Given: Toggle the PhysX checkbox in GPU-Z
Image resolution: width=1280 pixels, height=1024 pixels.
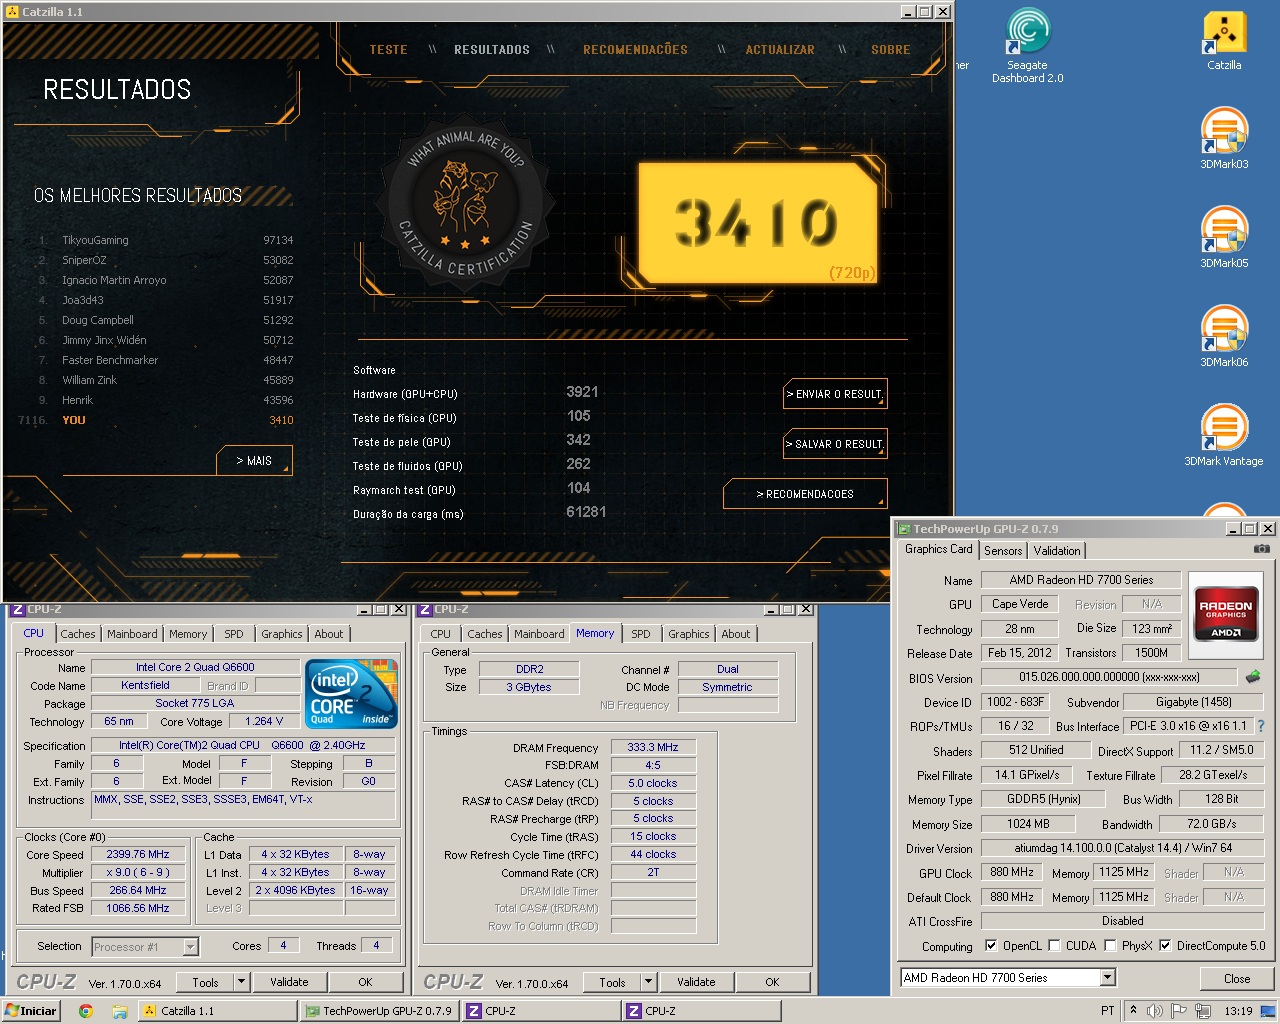Looking at the screenshot, I should pyautogui.click(x=1110, y=945).
